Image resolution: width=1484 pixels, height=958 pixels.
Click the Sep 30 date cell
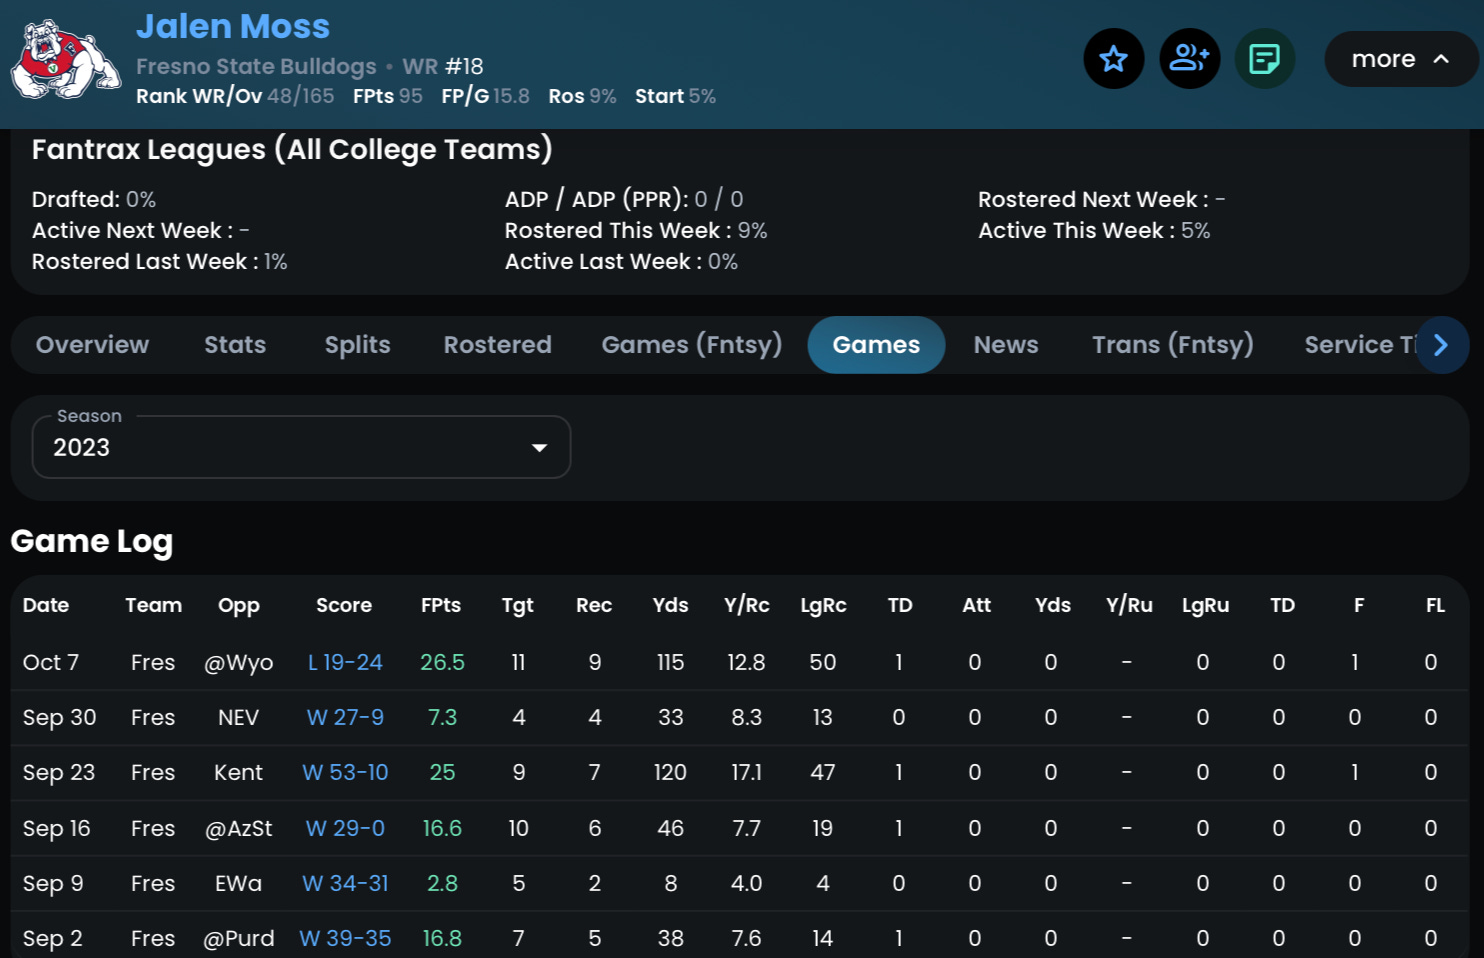59,718
